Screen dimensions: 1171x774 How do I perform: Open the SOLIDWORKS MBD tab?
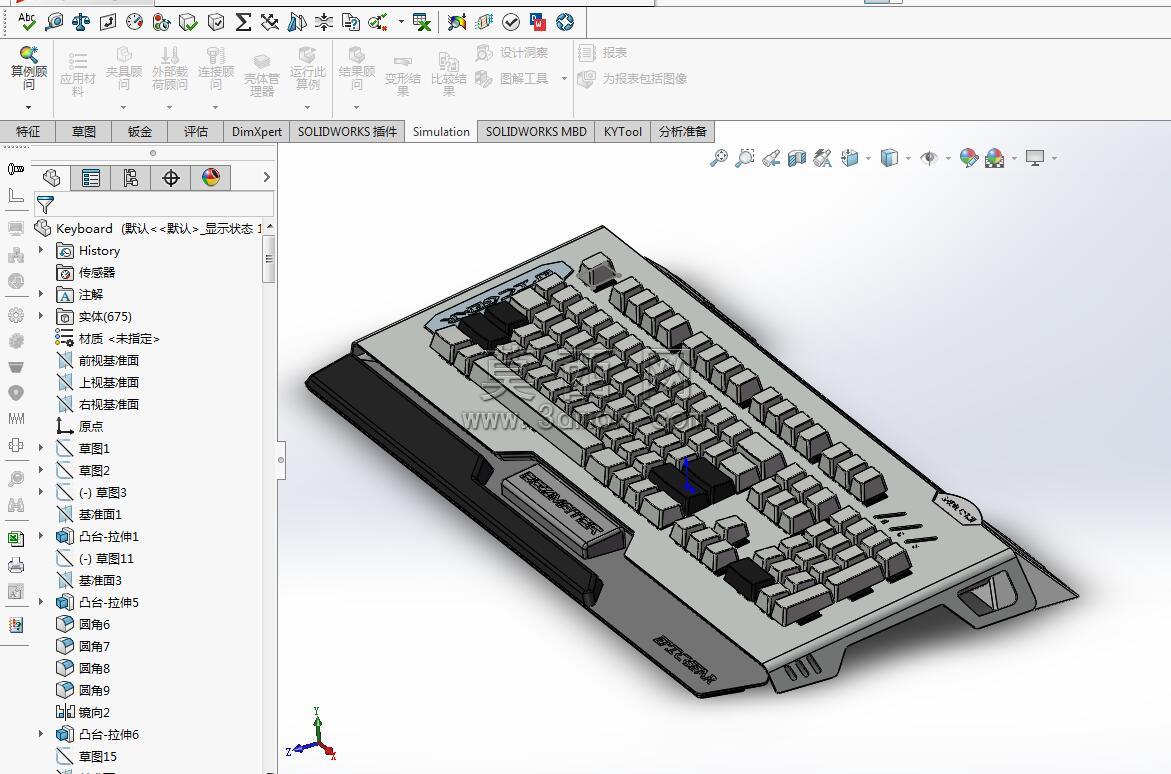(536, 131)
